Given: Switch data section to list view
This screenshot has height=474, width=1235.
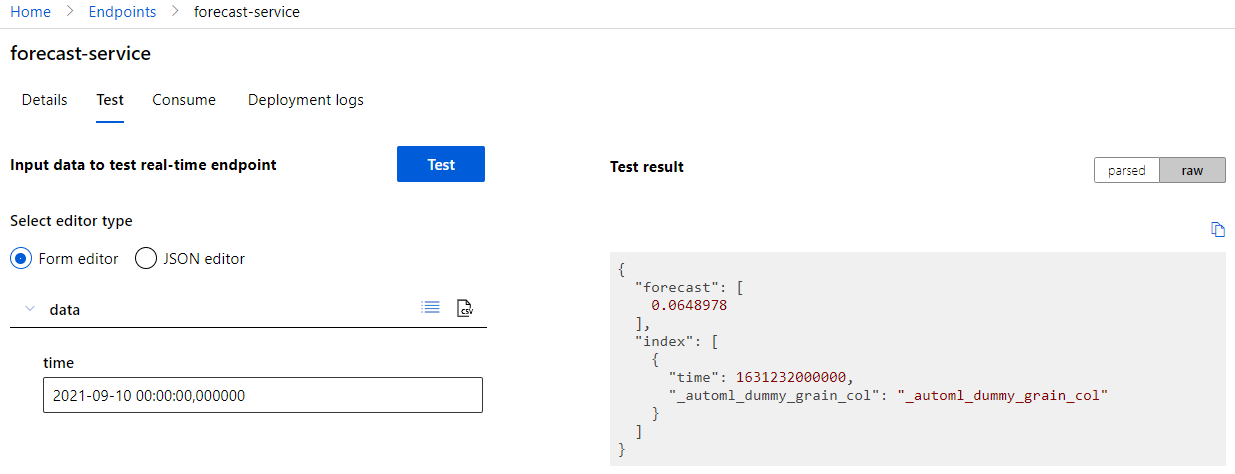Looking at the screenshot, I should tap(431, 308).
